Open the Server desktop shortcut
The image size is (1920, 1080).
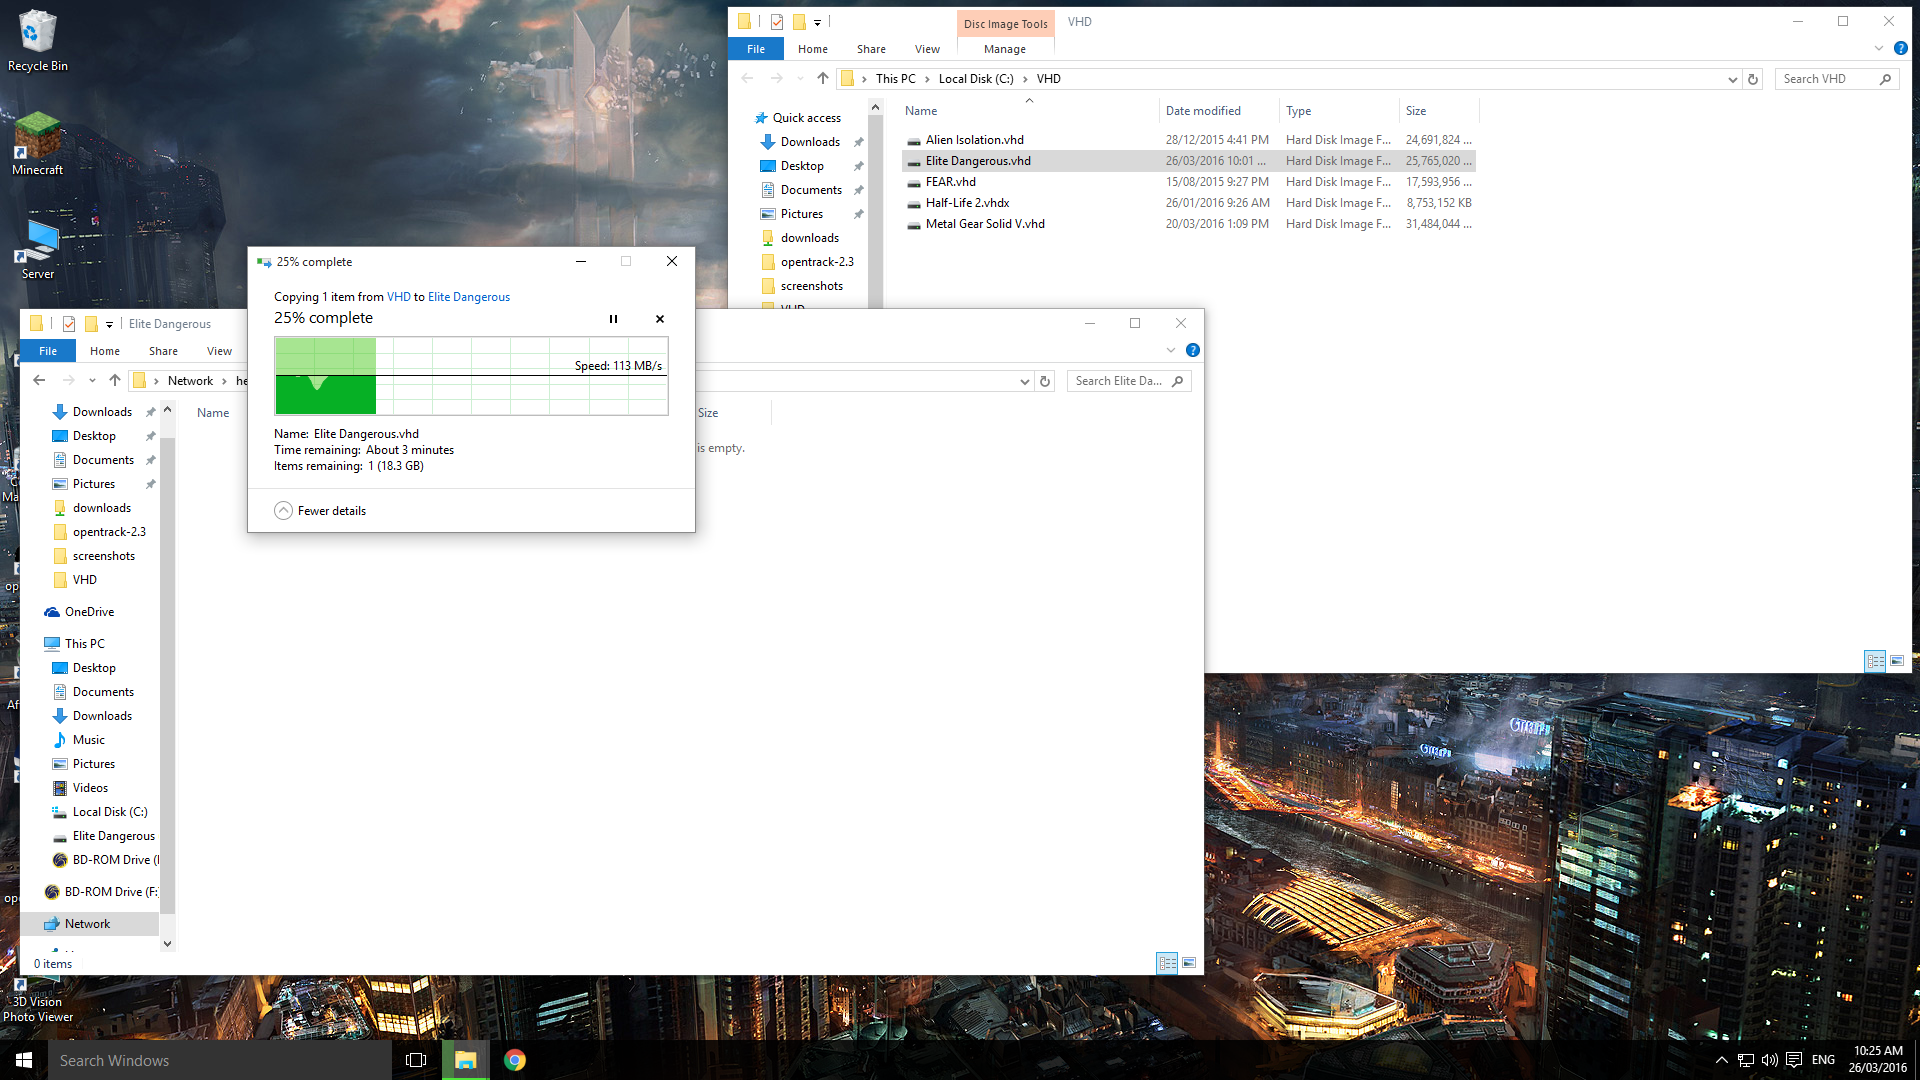38,250
